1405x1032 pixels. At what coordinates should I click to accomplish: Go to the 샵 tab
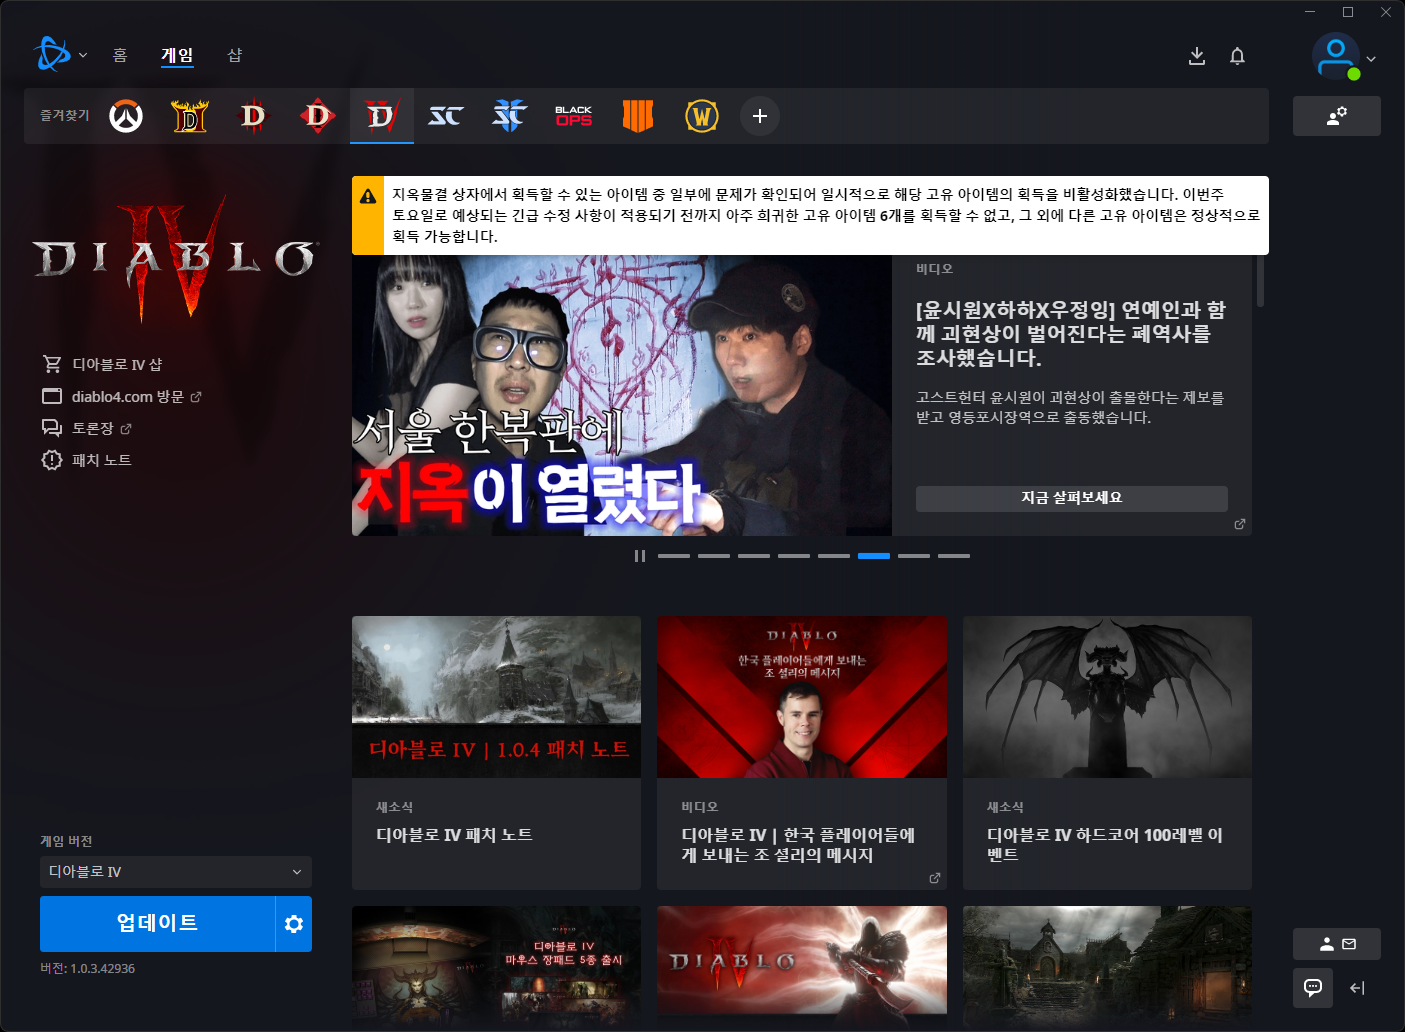pos(234,55)
